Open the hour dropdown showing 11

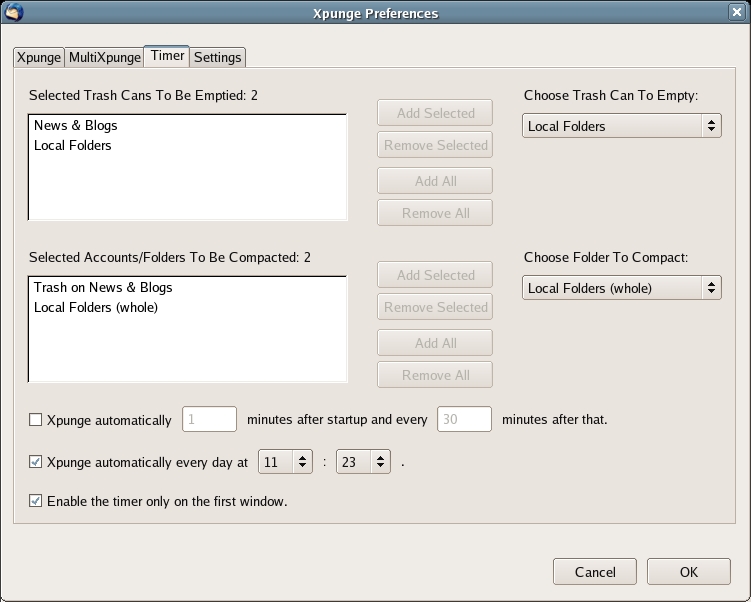coord(285,462)
